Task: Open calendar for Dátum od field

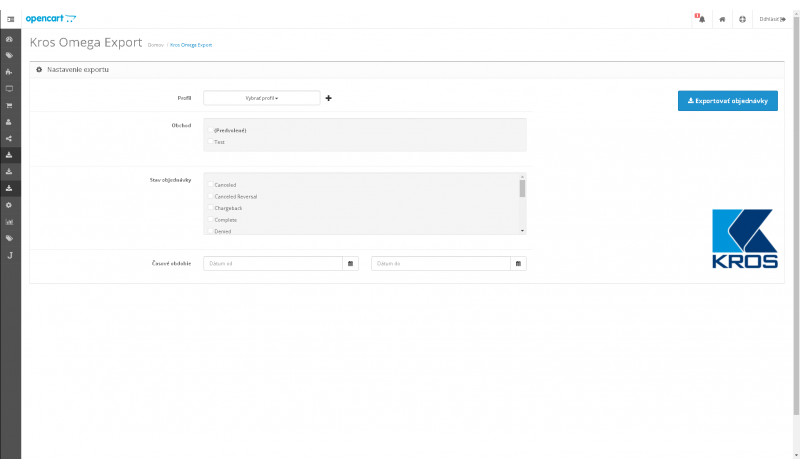Action: tap(351, 263)
